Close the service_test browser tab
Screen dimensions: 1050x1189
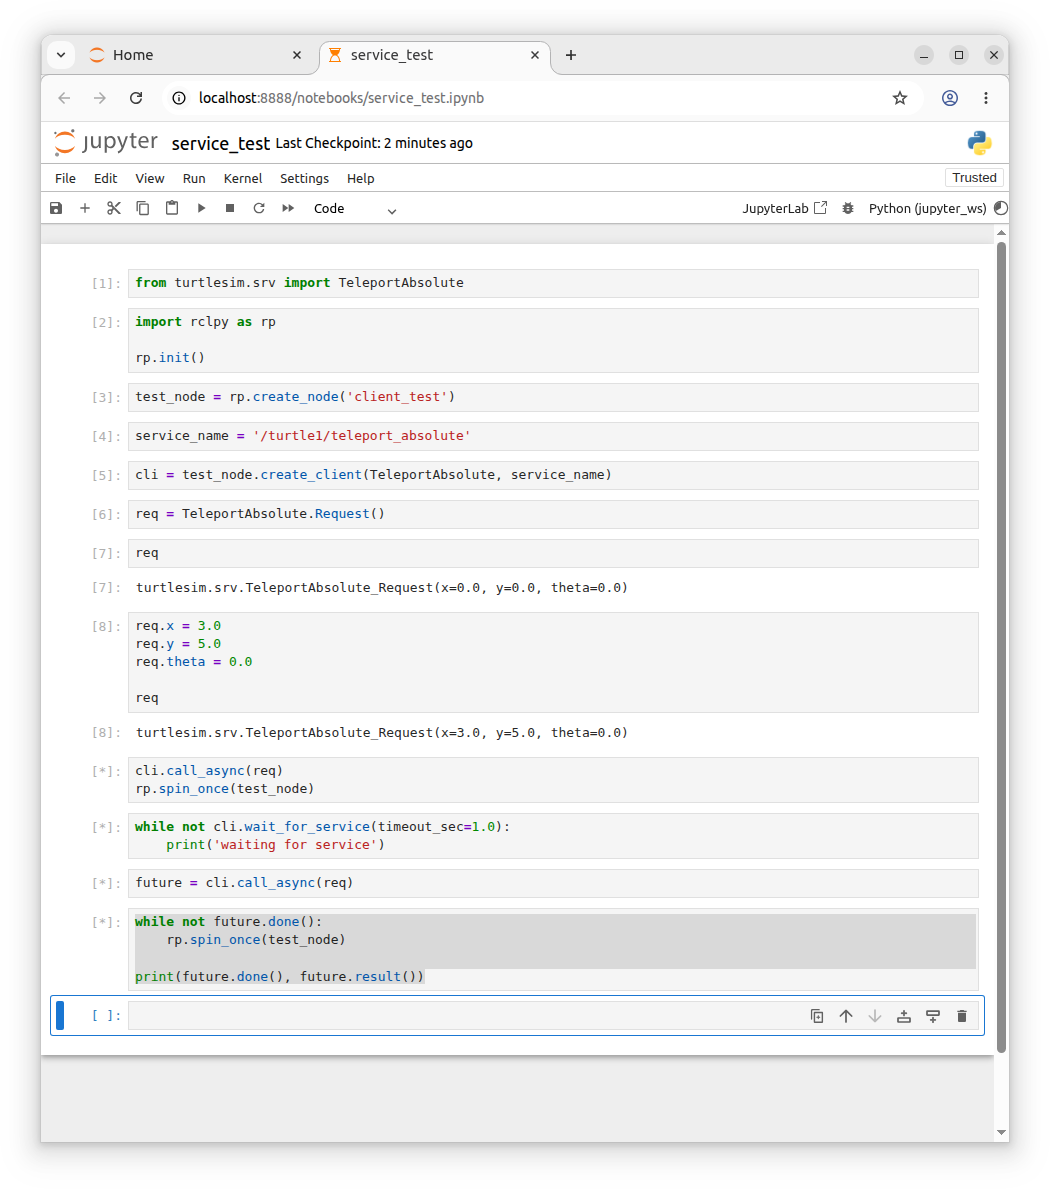click(x=534, y=55)
